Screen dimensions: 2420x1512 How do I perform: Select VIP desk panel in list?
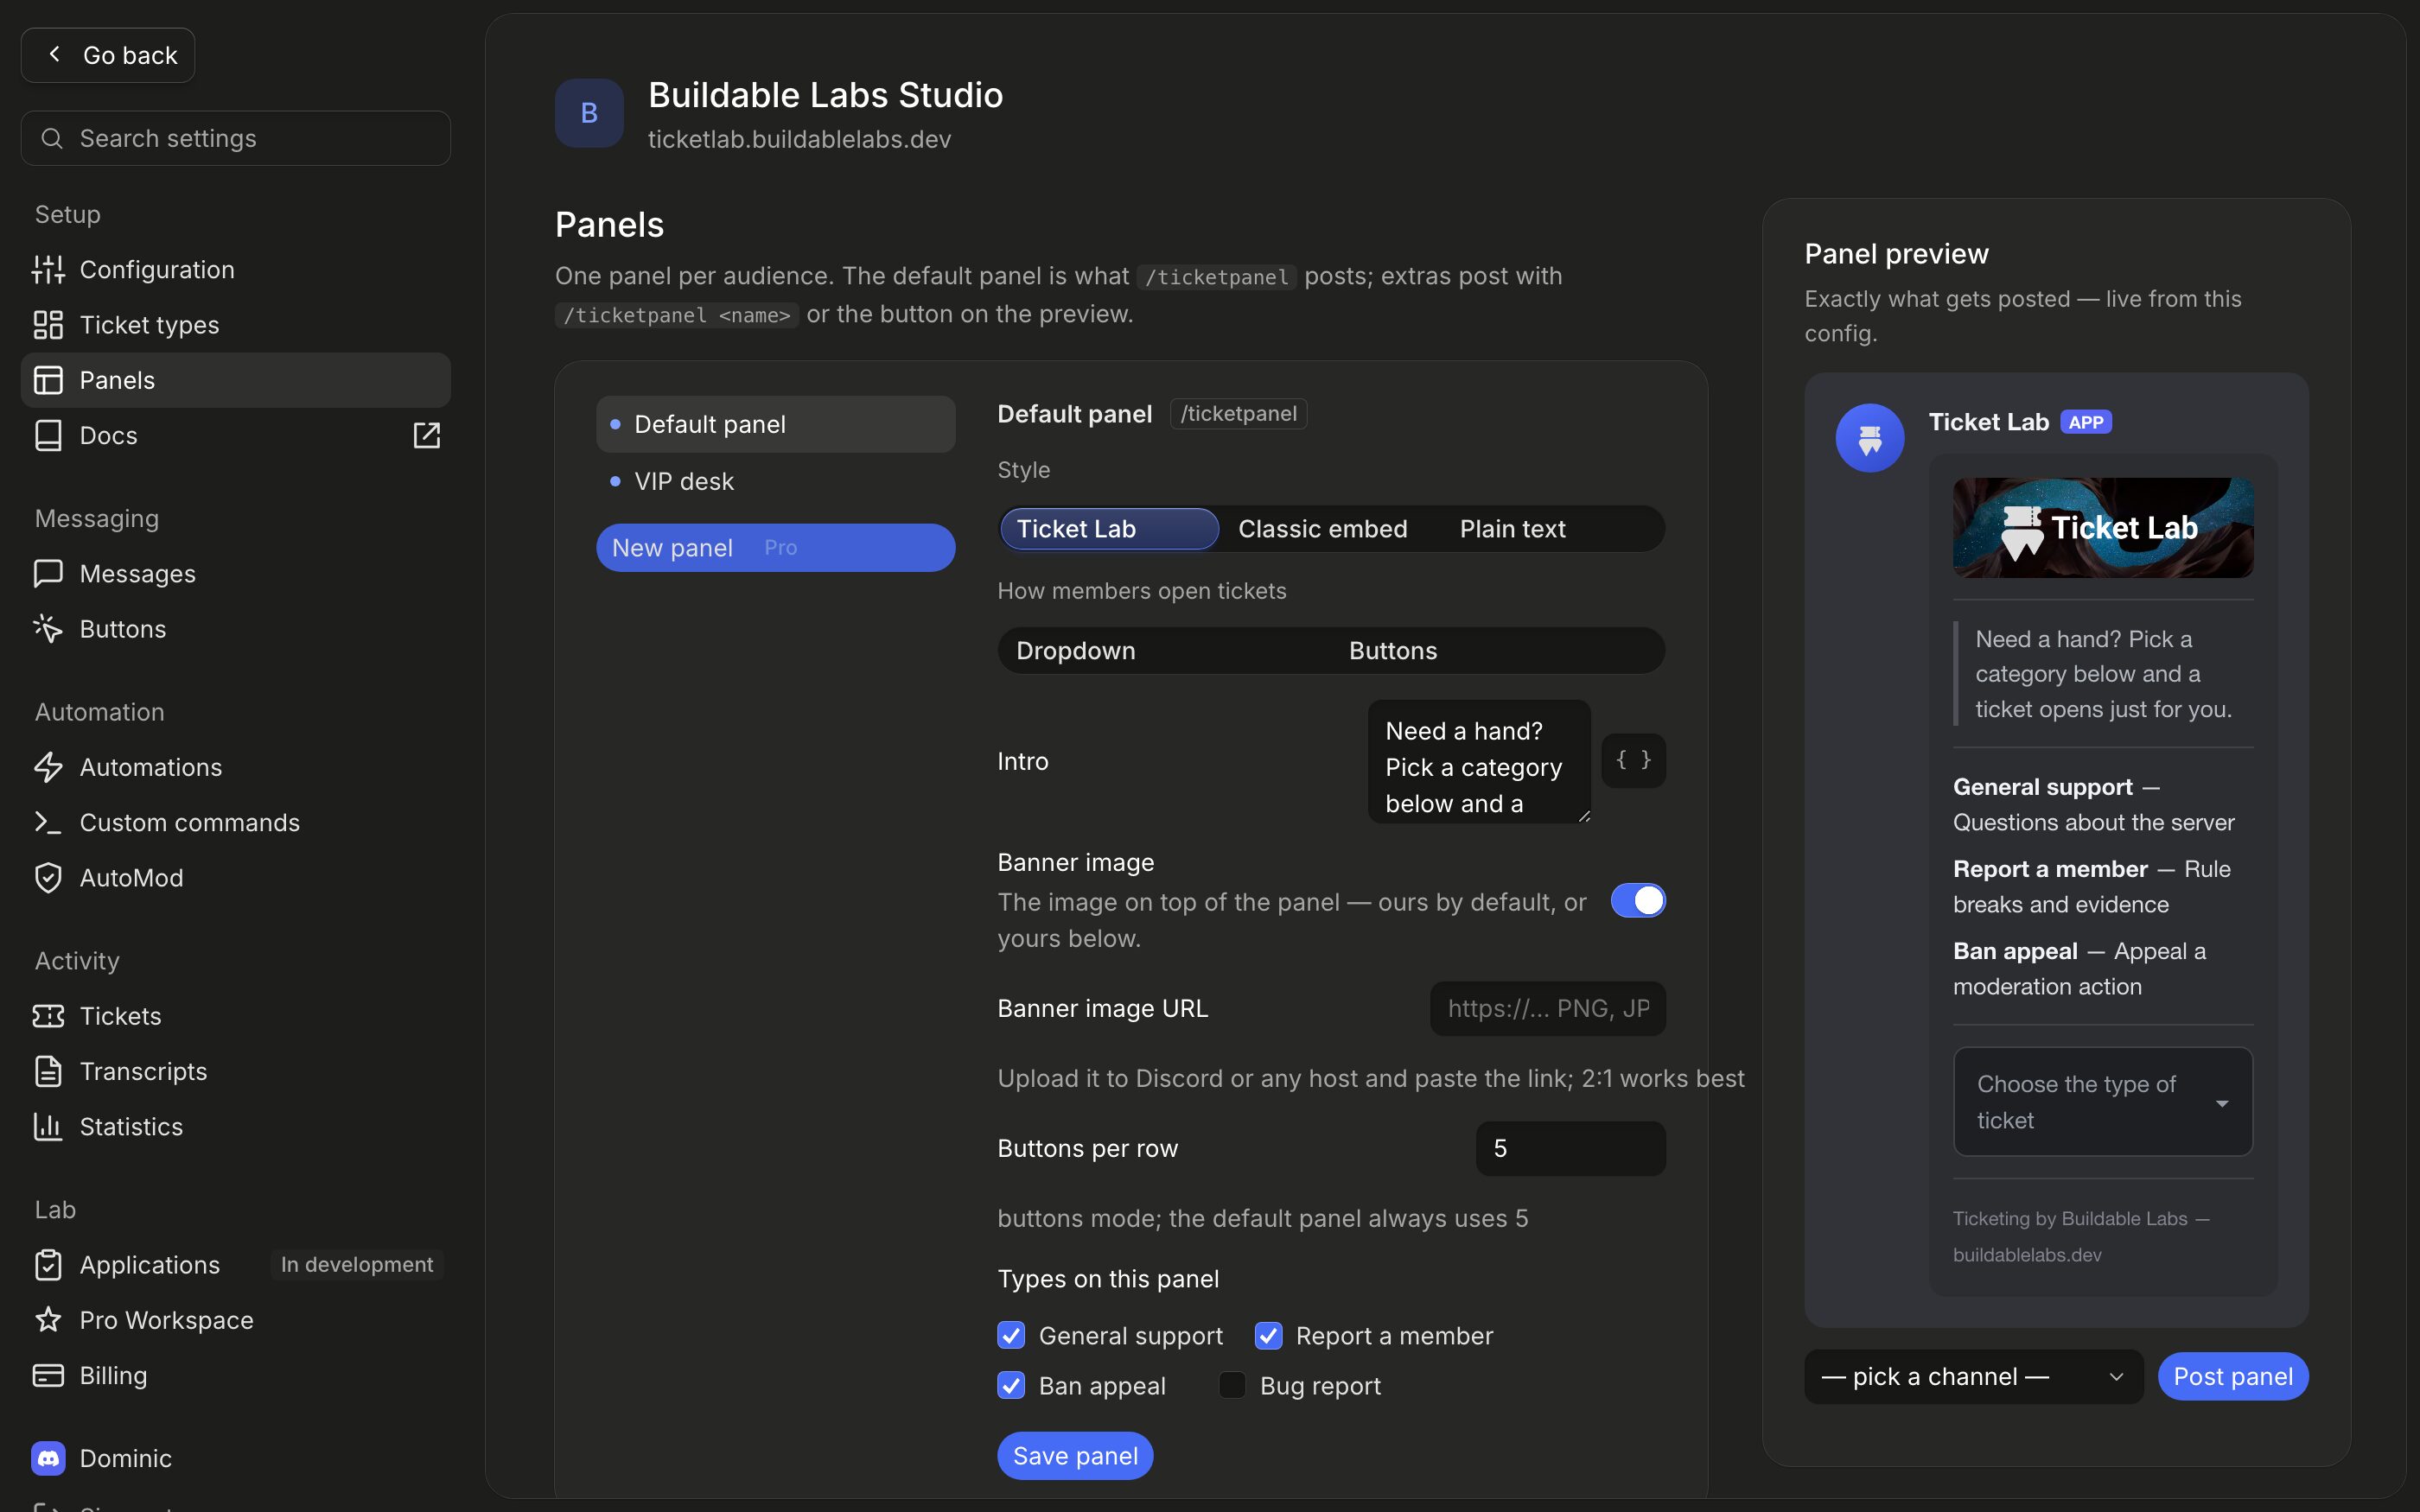point(775,481)
